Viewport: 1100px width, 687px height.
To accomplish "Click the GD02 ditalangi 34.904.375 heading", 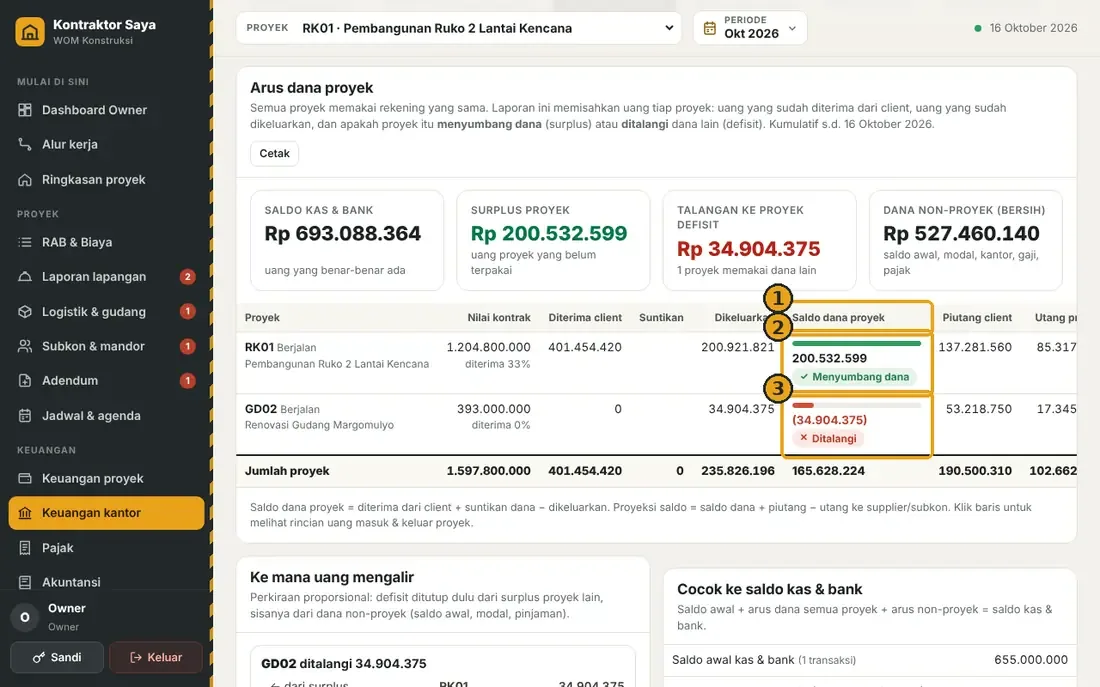I will click(344, 663).
